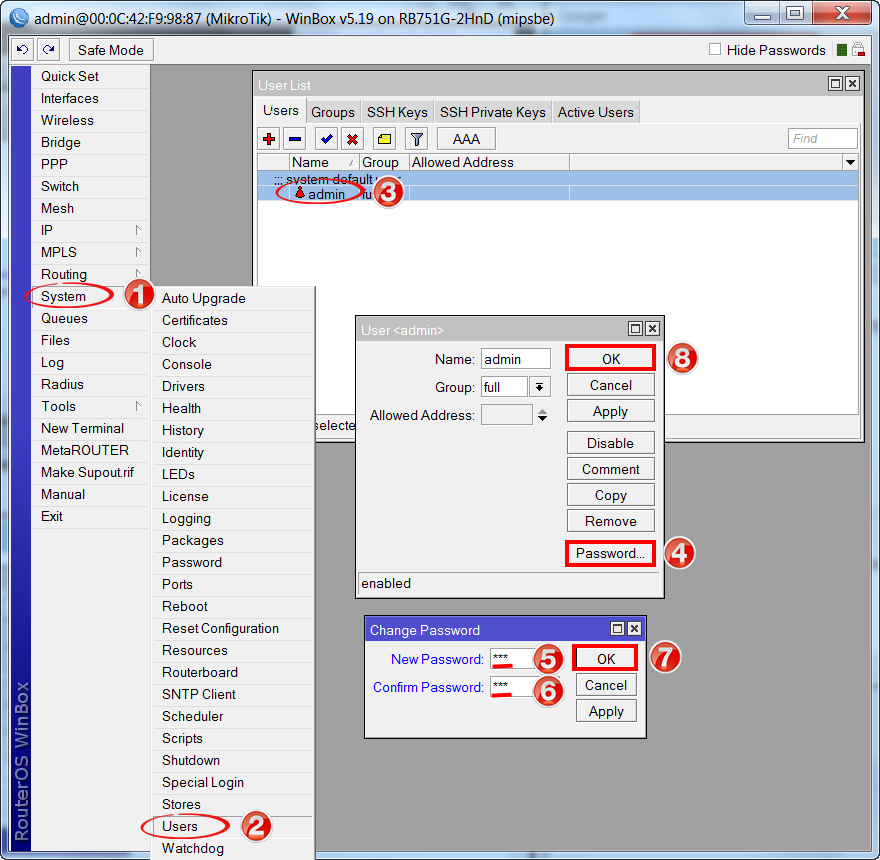
Task: Click the blue checkmark Enable icon
Action: (x=326, y=139)
